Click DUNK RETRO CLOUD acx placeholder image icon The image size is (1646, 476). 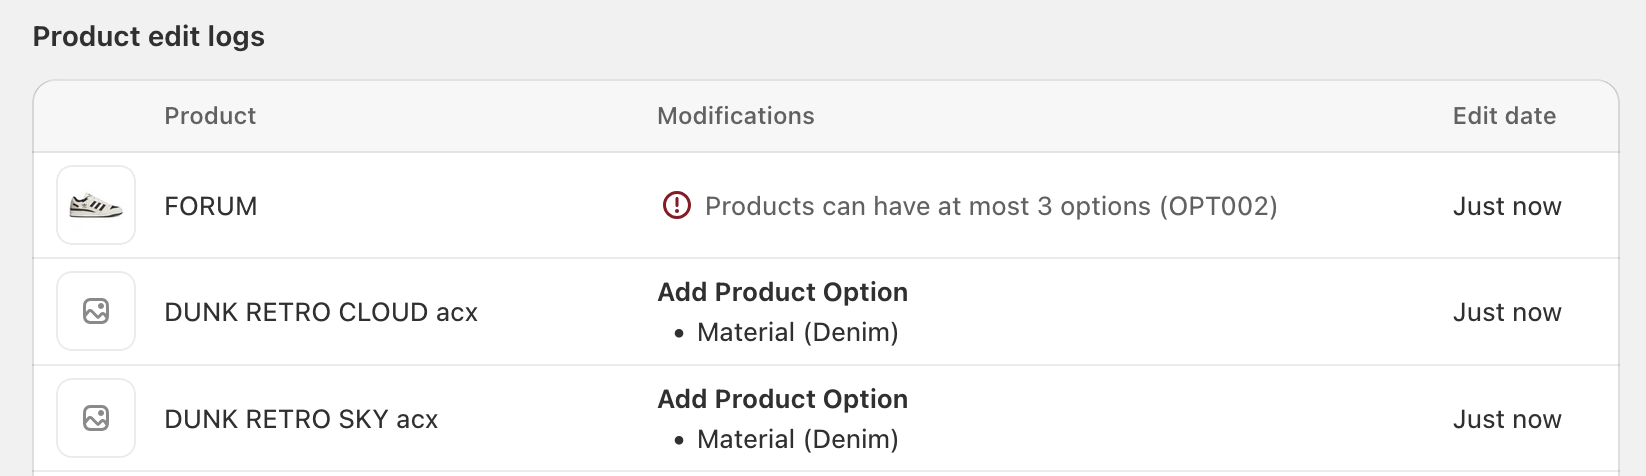96,312
